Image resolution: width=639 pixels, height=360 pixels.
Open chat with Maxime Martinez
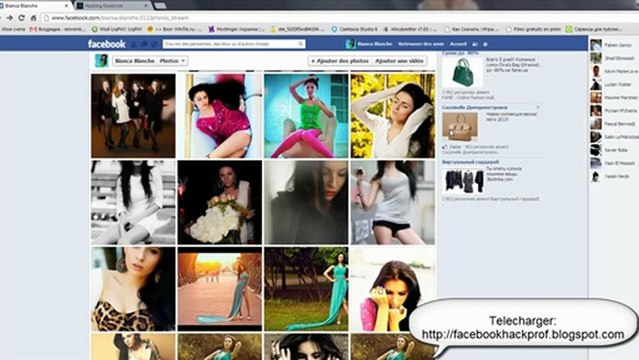(x=613, y=97)
